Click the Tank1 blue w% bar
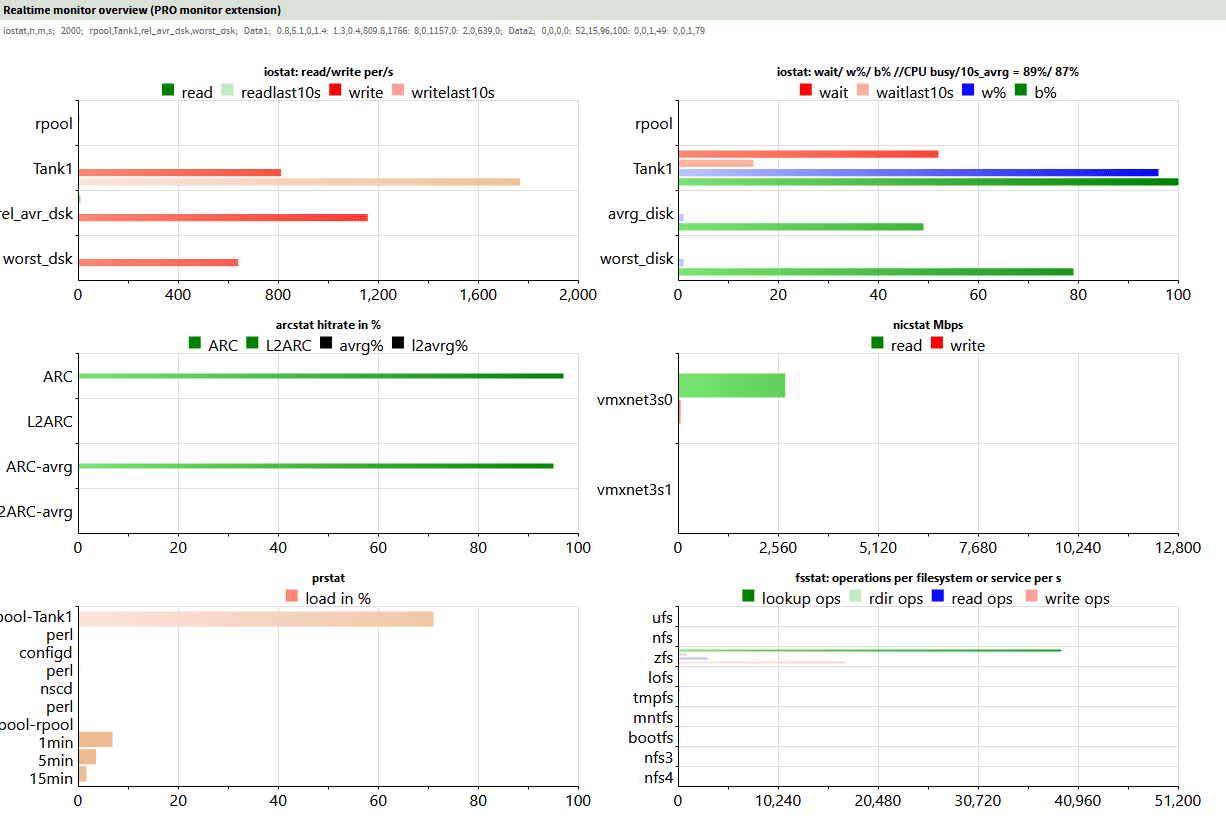The height and width of the screenshot is (819, 1226). pos(918,172)
